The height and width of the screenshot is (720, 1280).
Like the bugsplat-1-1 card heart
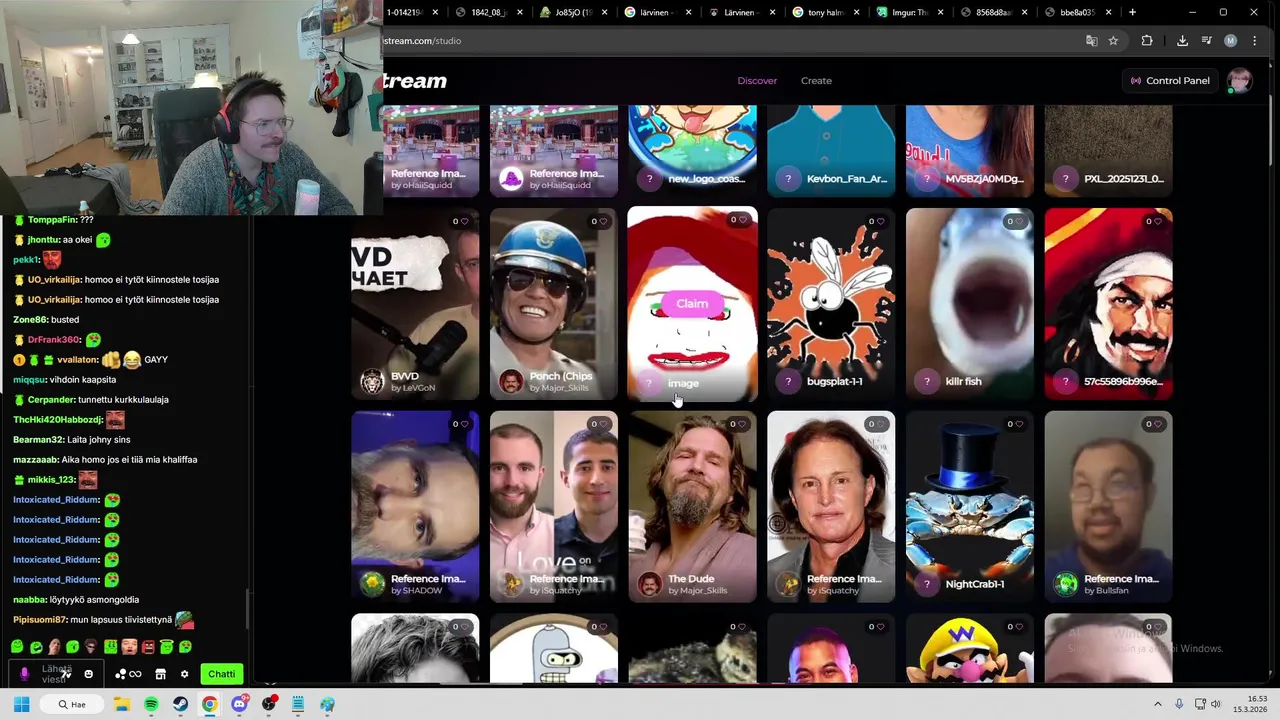[x=882, y=221]
